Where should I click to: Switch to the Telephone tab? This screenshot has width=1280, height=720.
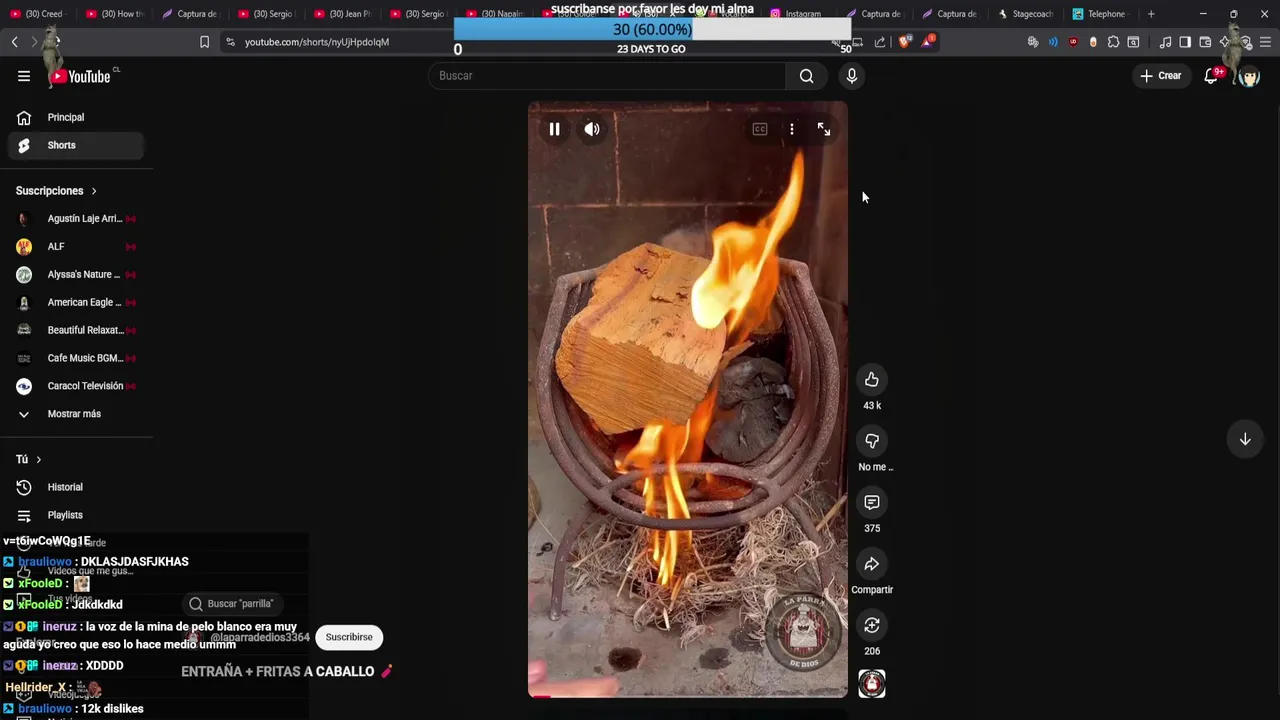click(x=1100, y=14)
